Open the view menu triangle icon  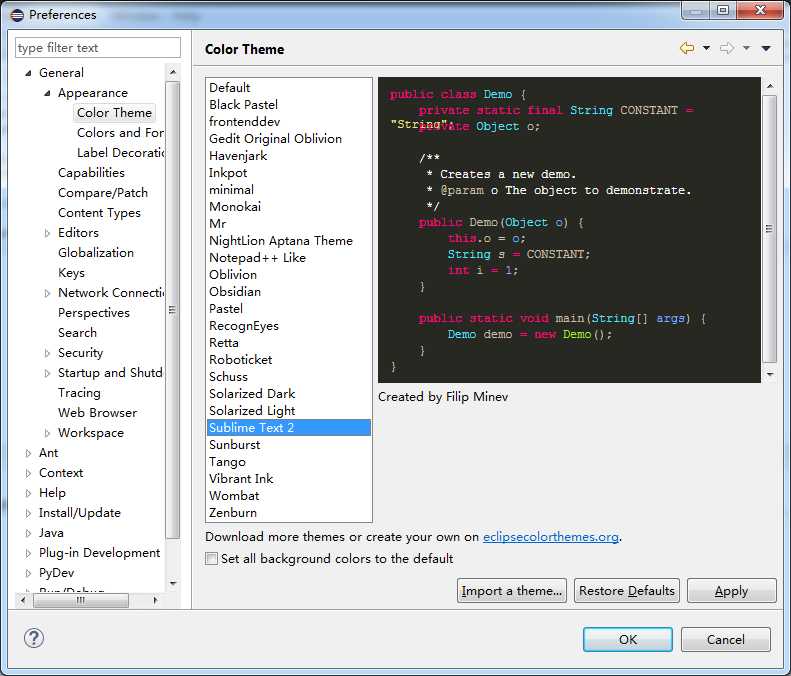click(x=766, y=48)
